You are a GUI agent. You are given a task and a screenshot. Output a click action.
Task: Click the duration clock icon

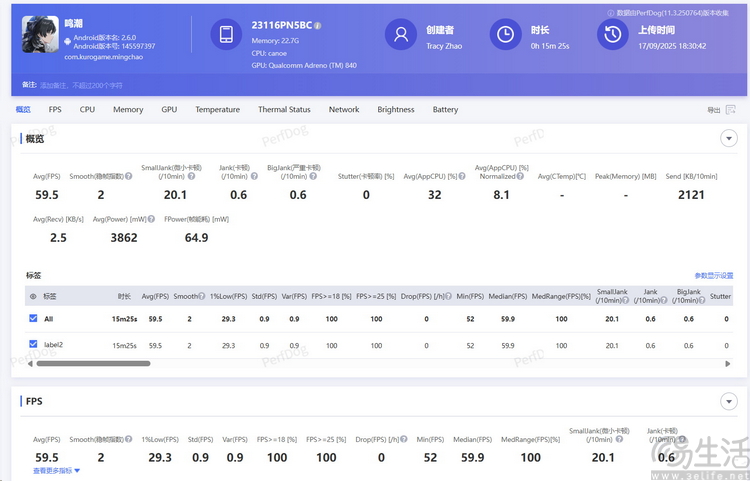pos(505,36)
